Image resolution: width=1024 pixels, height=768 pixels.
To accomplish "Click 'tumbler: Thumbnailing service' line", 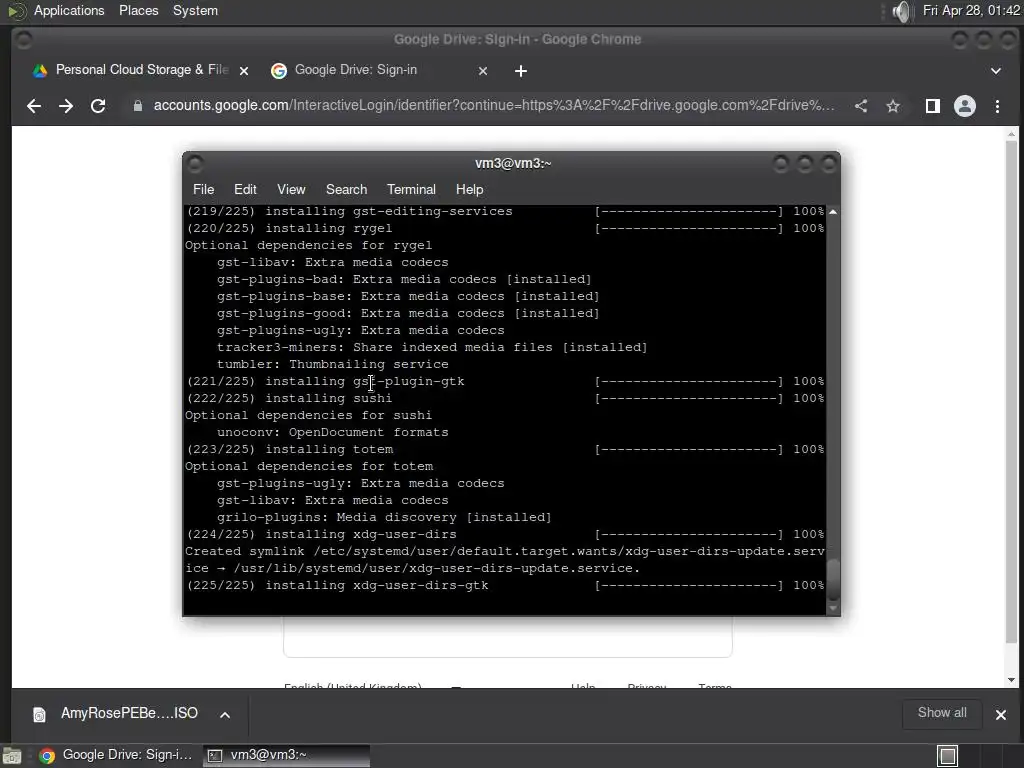I will pyautogui.click(x=332, y=364).
